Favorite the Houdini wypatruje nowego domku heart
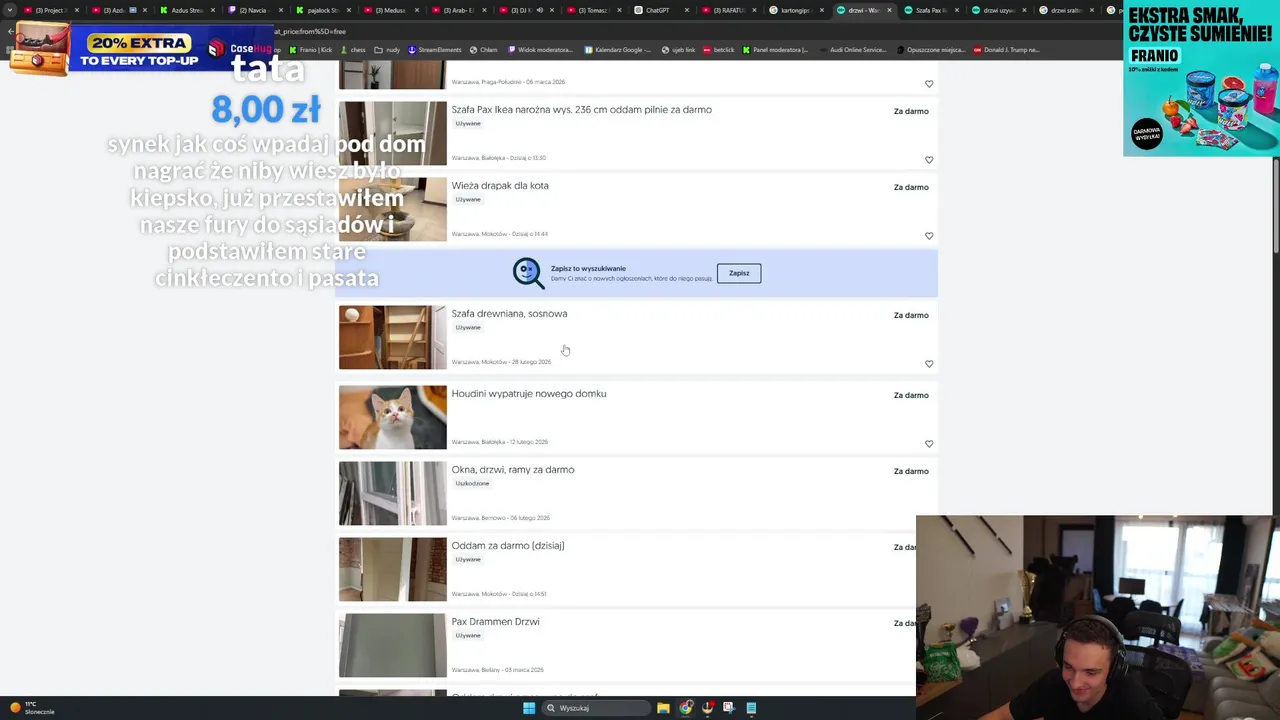The image size is (1280, 720). click(x=929, y=444)
